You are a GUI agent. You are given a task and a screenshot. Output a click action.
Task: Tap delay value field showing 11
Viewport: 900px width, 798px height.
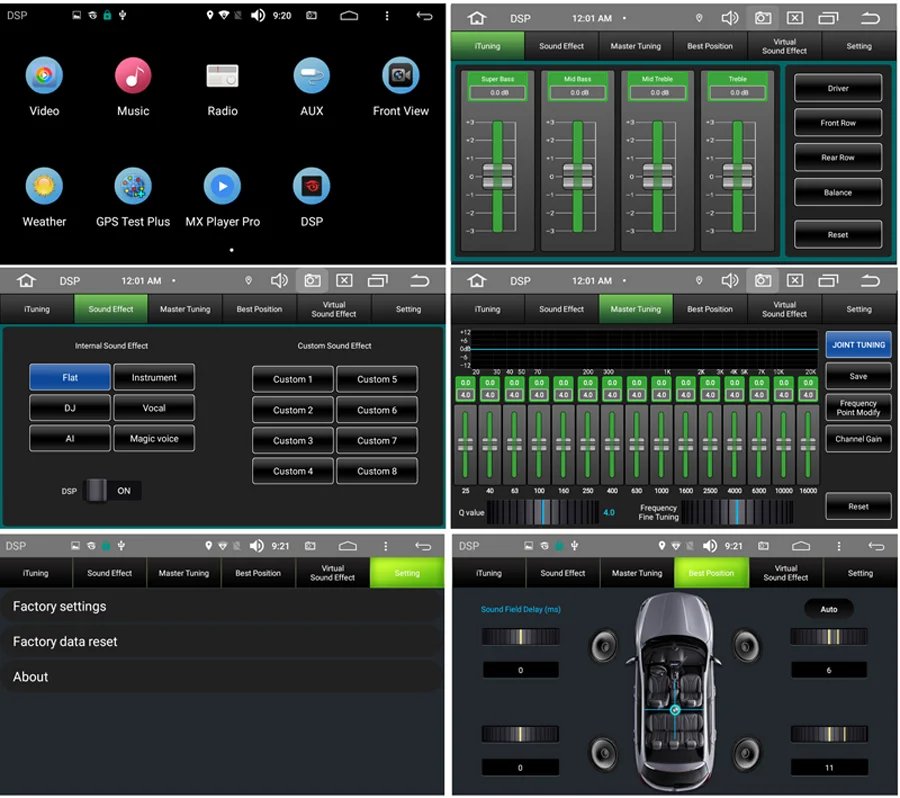coord(829,768)
